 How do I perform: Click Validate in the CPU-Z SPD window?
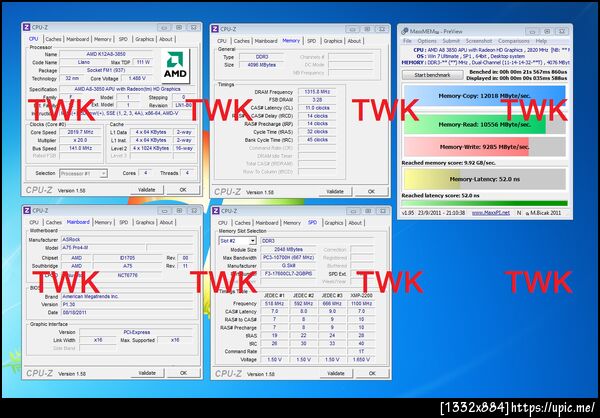click(x=336, y=373)
